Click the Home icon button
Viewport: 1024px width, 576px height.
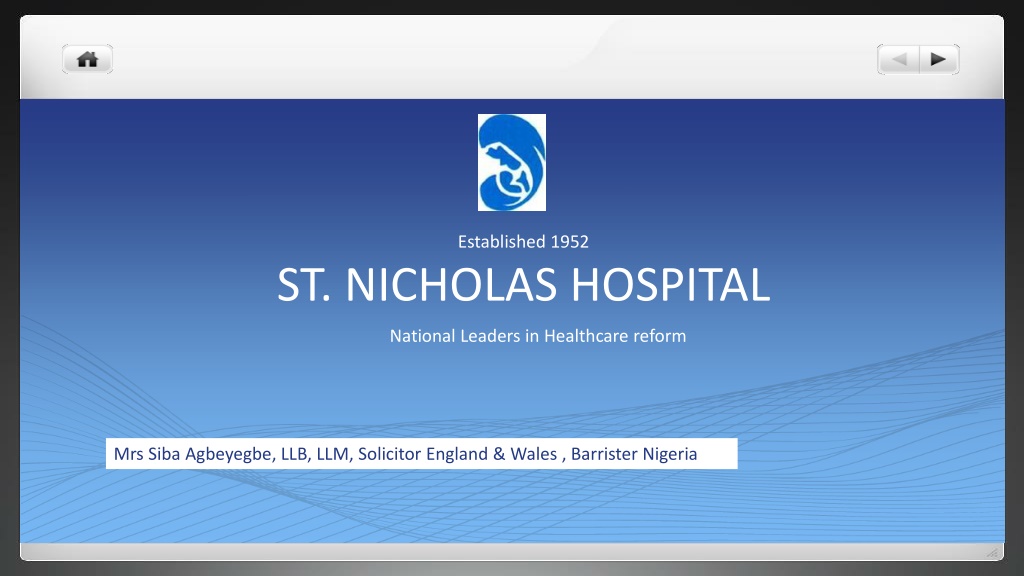(x=88, y=59)
